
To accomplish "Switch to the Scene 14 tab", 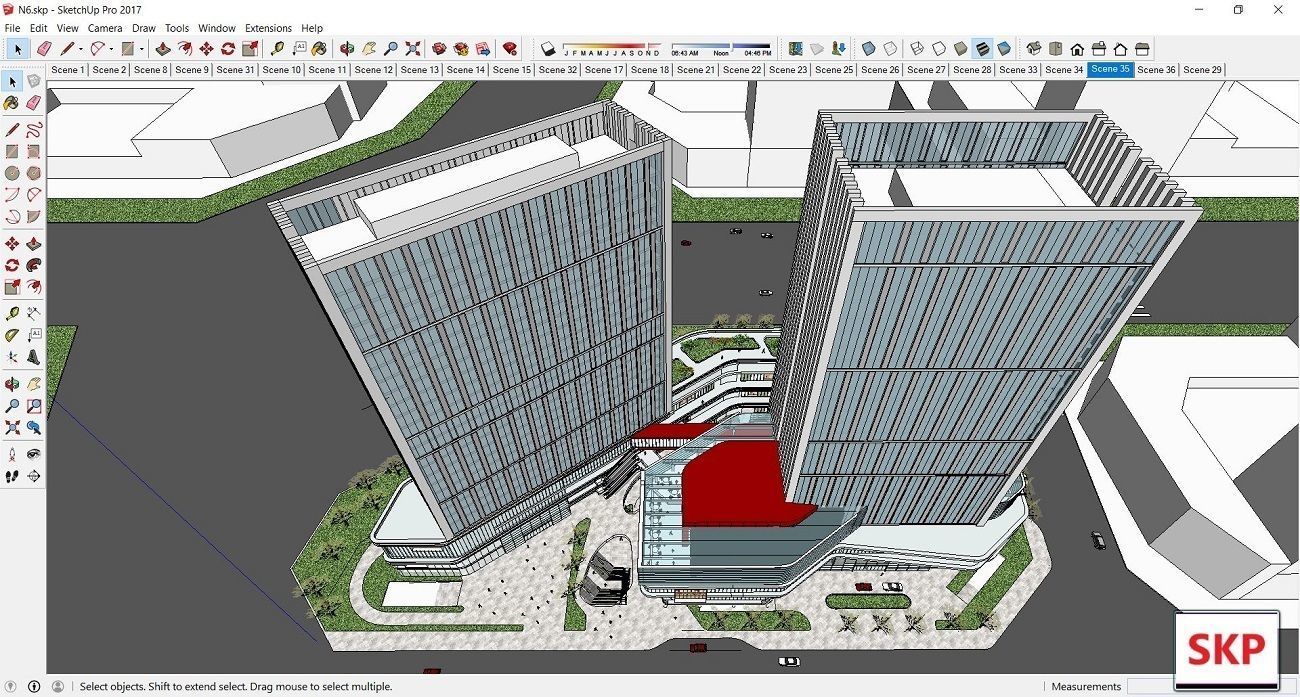I will [466, 70].
